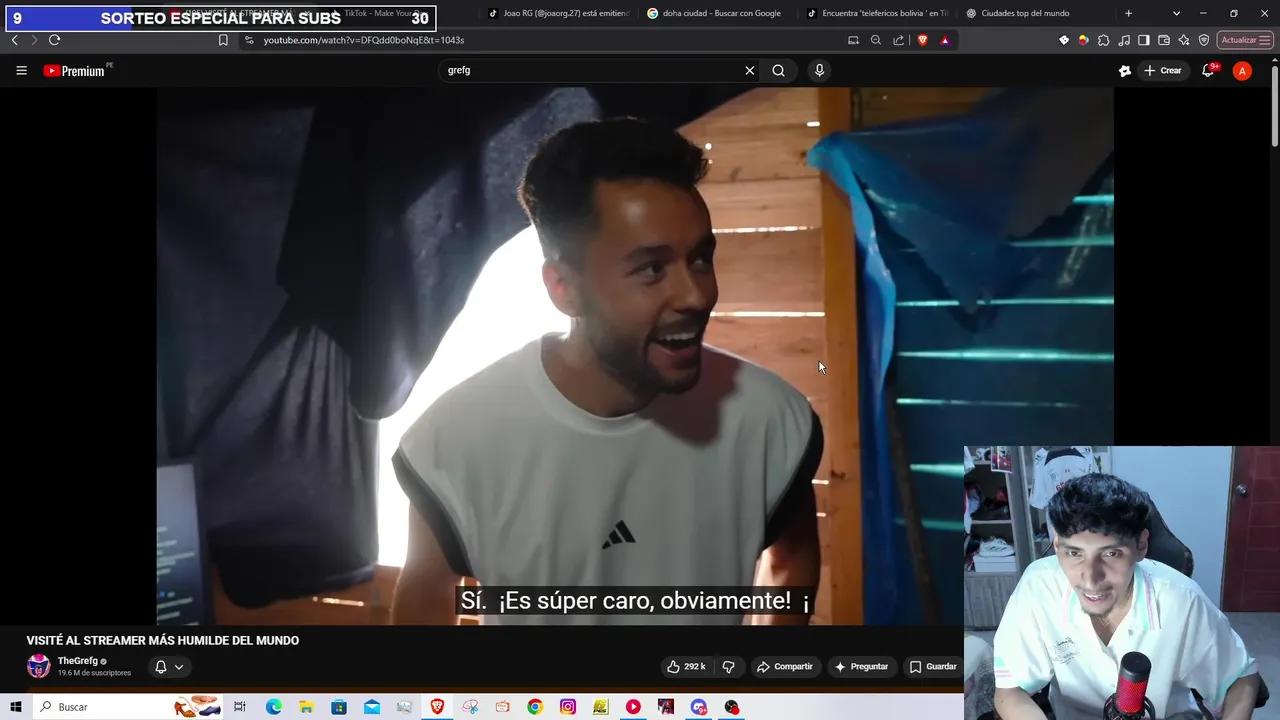Open Microsoft Store from taskbar
The width and height of the screenshot is (1280, 720).
tap(339, 707)
